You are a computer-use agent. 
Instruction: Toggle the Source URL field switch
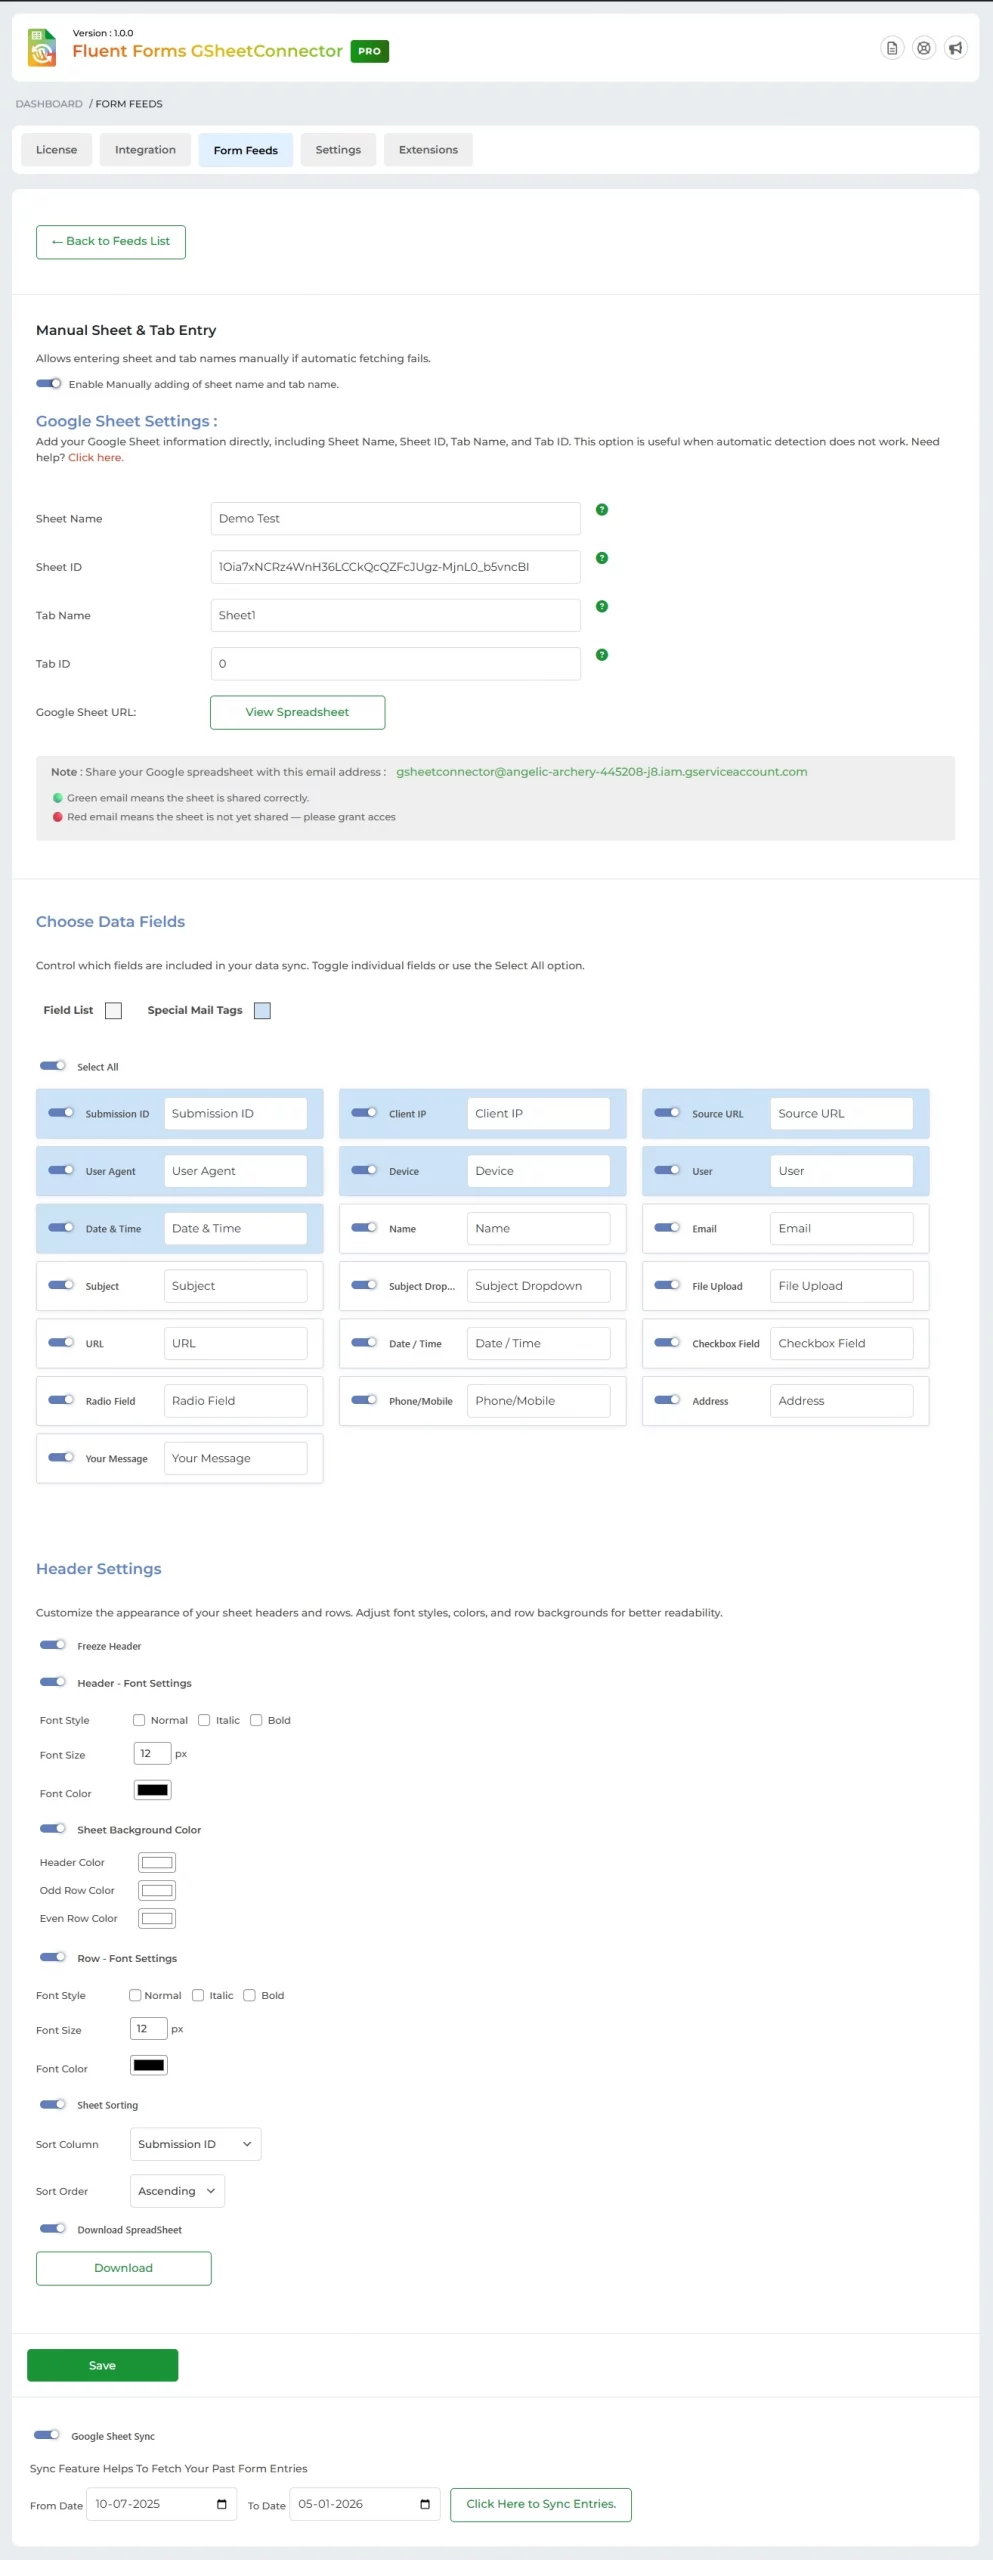(667, 1112)
